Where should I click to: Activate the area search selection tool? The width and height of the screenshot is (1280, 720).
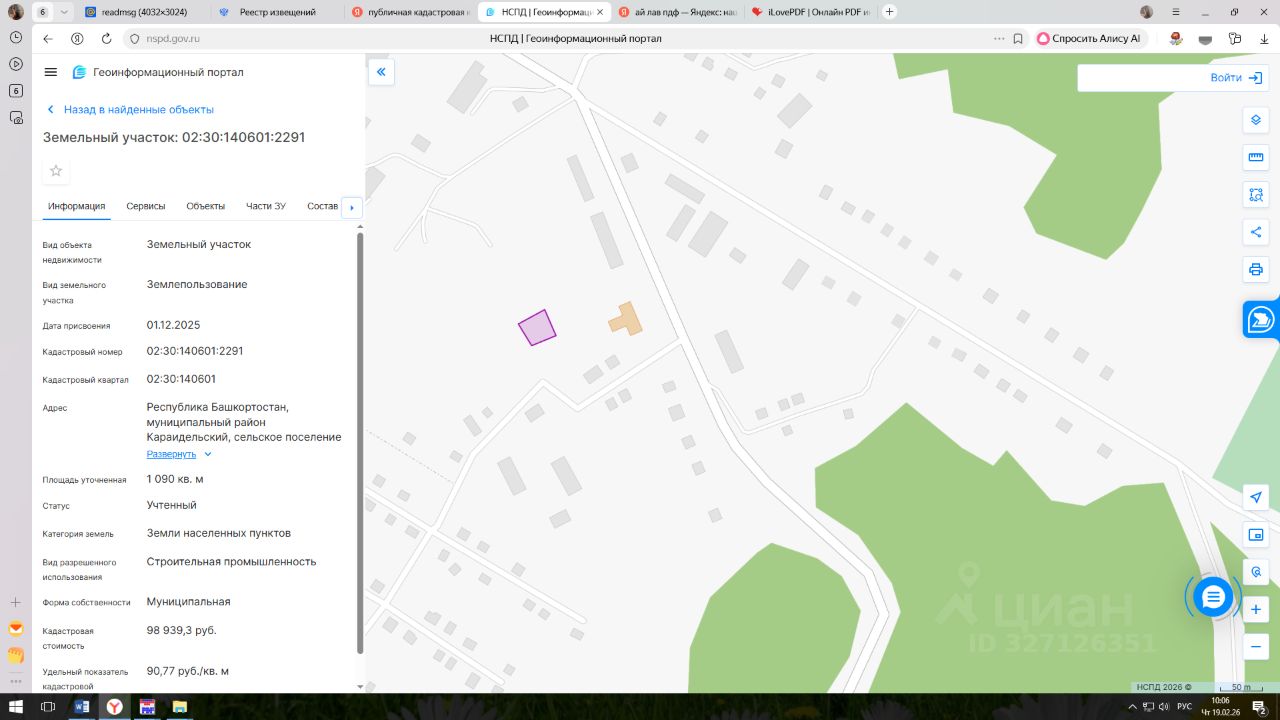tap(1256, 195)
